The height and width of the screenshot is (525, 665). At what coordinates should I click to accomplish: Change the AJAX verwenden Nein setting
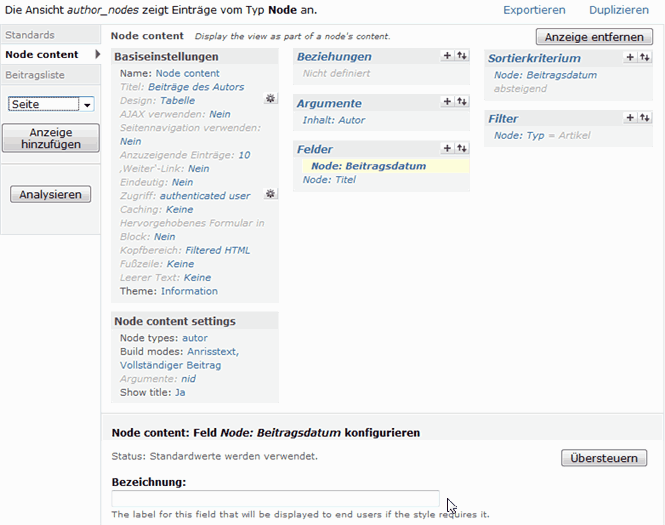coord(220,114)
